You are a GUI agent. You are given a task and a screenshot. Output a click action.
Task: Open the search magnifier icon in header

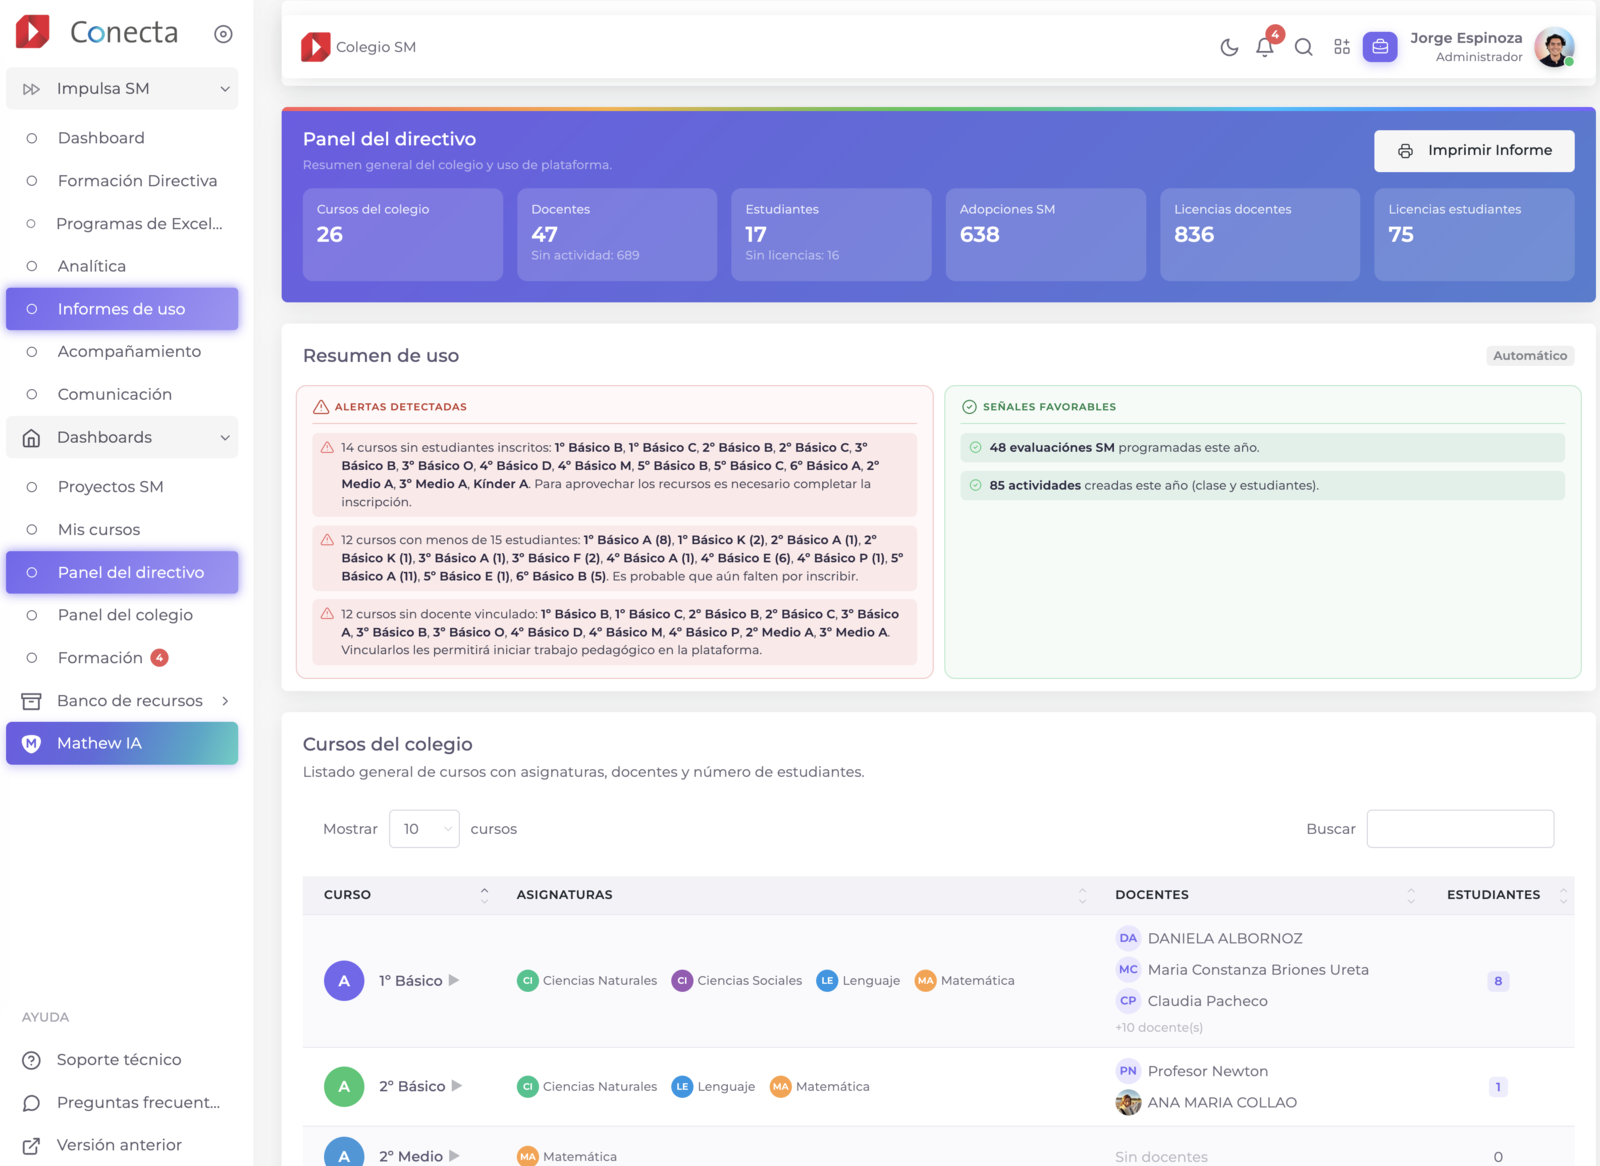tap(1303, 47)
